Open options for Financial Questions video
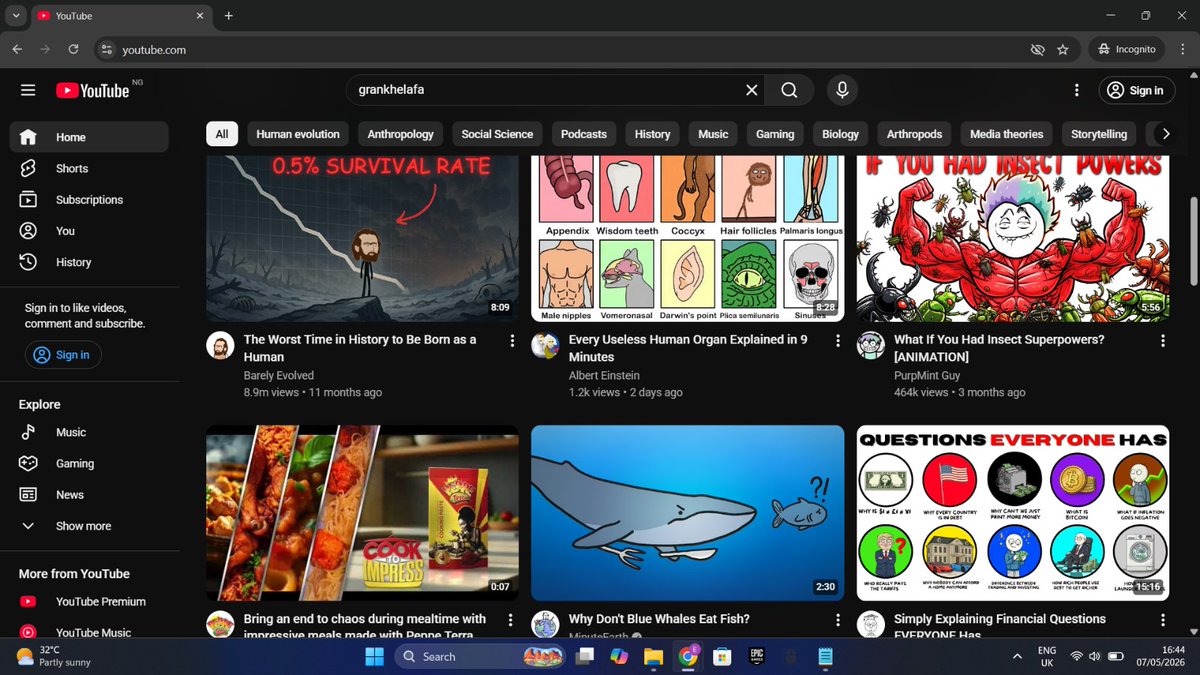 tap(1163, 620)
